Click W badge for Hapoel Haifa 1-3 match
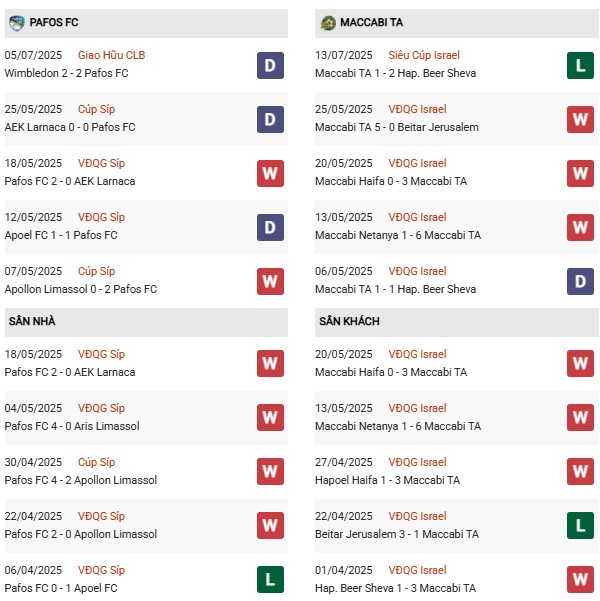 click(x=580, y=471)
